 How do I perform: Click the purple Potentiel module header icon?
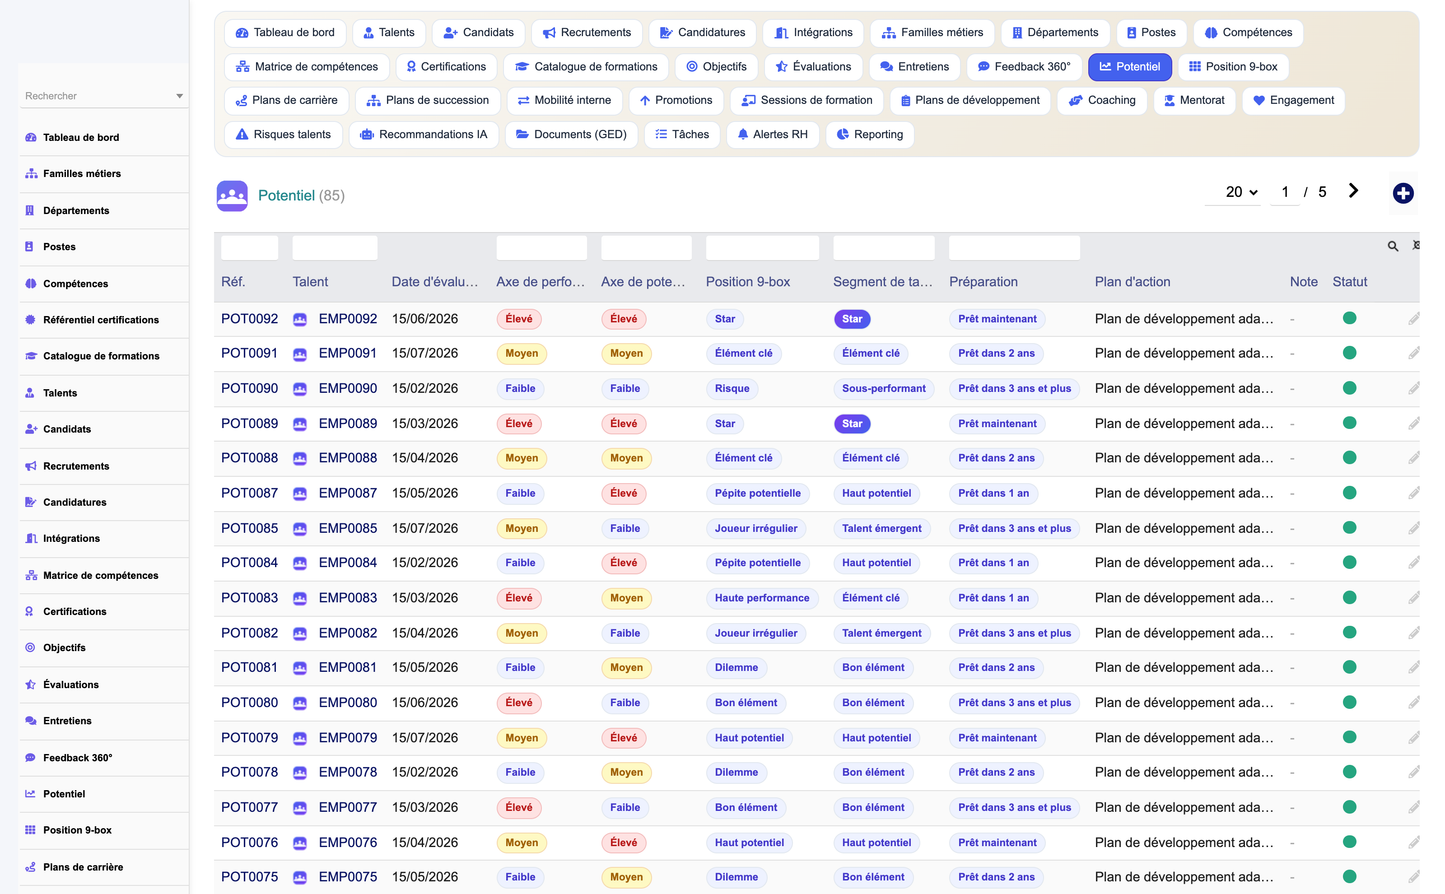pyautogui.click(x=232, y=196)
